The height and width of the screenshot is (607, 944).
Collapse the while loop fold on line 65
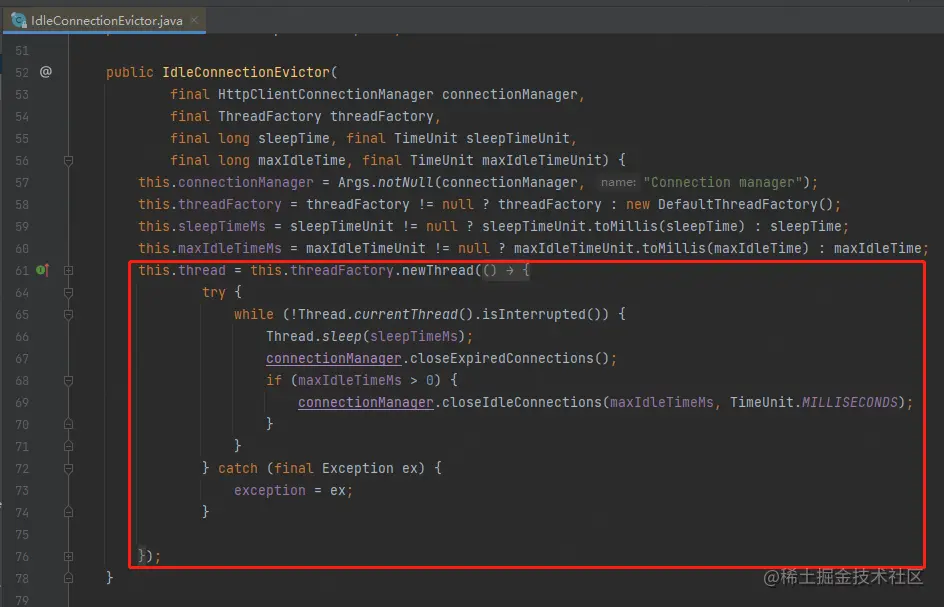click(x=69, y=314)
